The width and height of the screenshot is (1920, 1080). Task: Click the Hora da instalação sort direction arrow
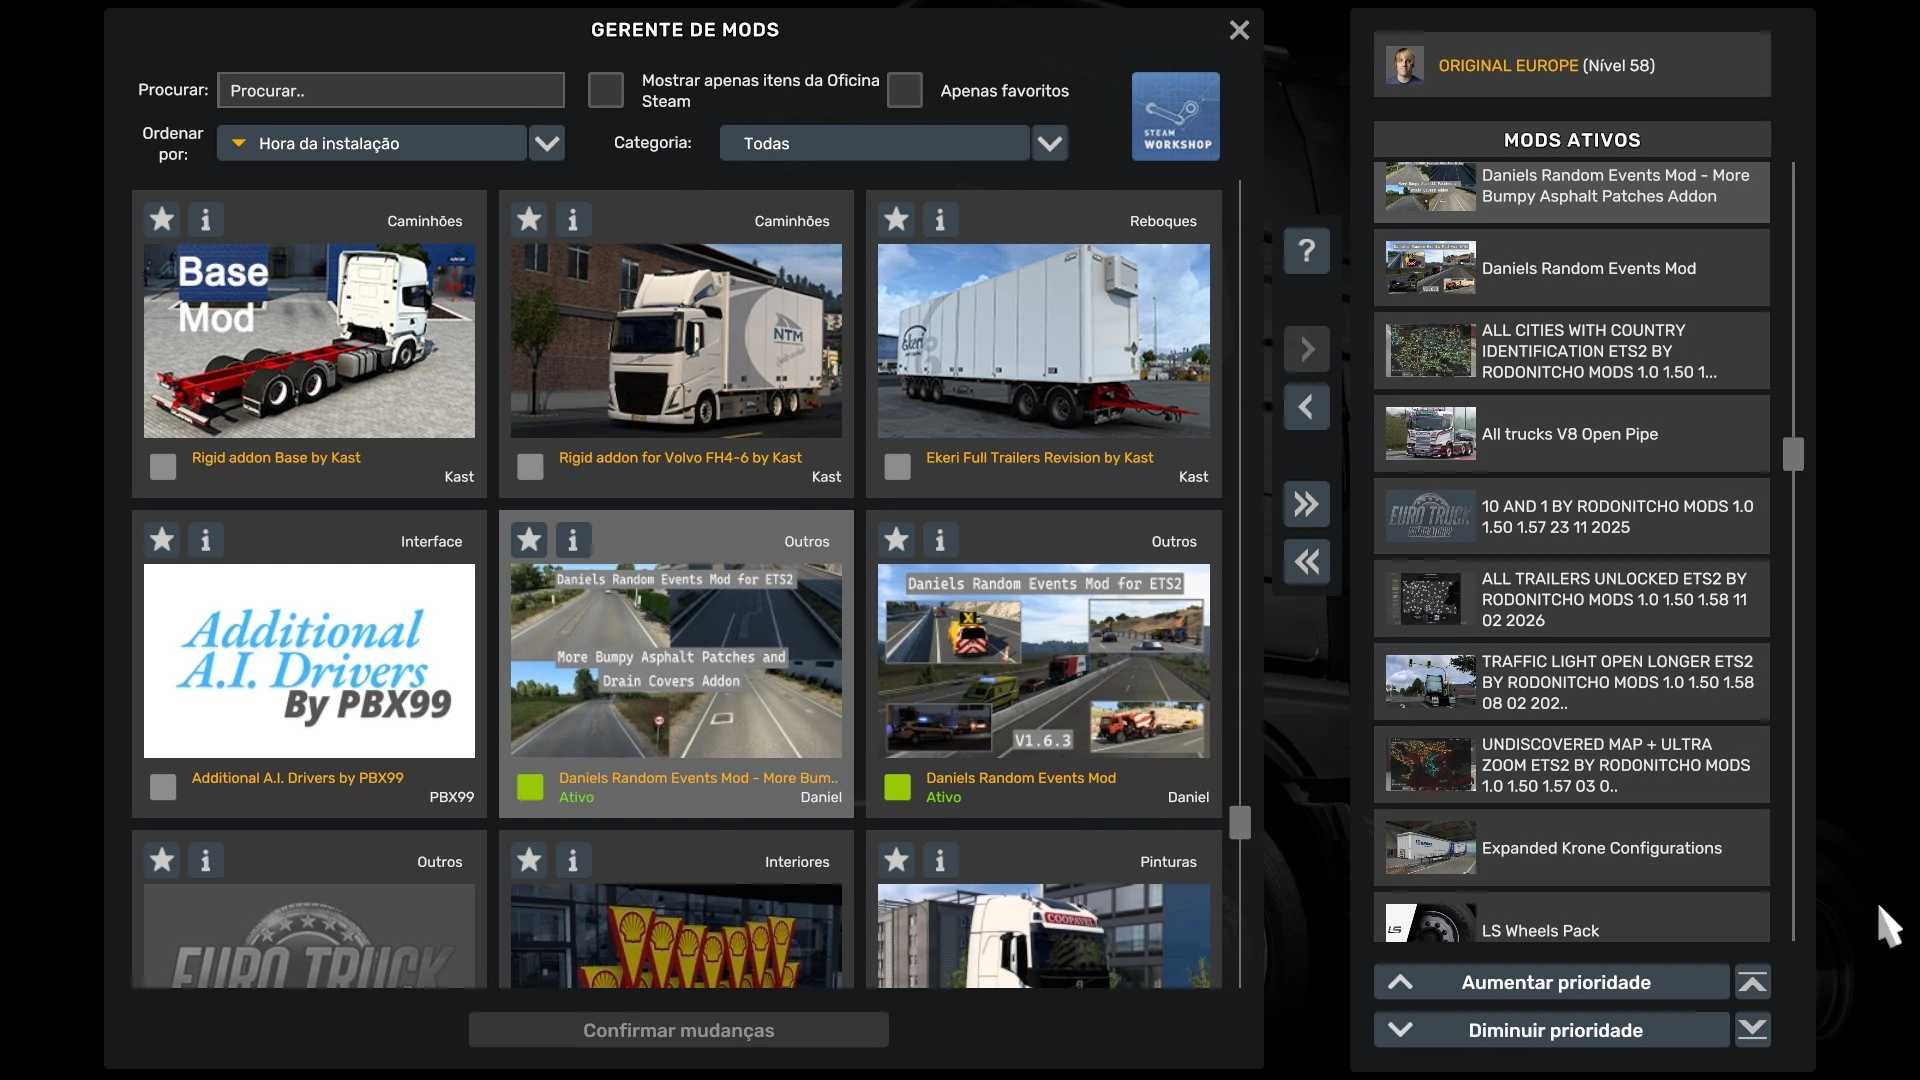point(239,143)
